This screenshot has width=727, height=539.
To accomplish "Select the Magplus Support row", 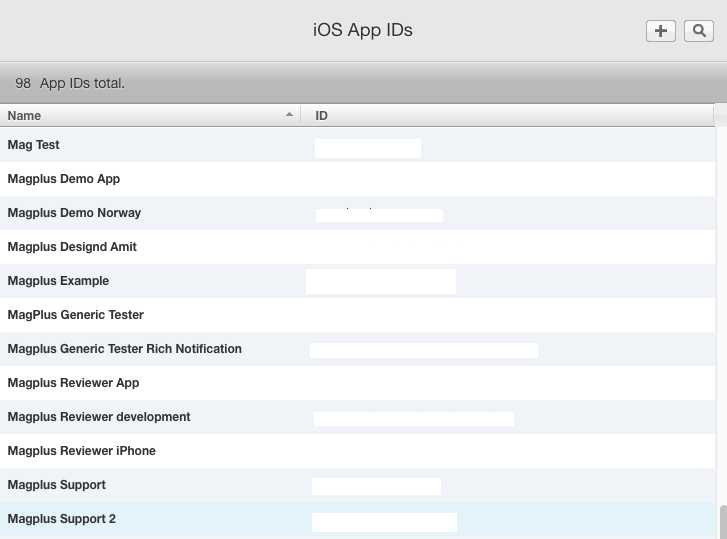I will [357, 485].
